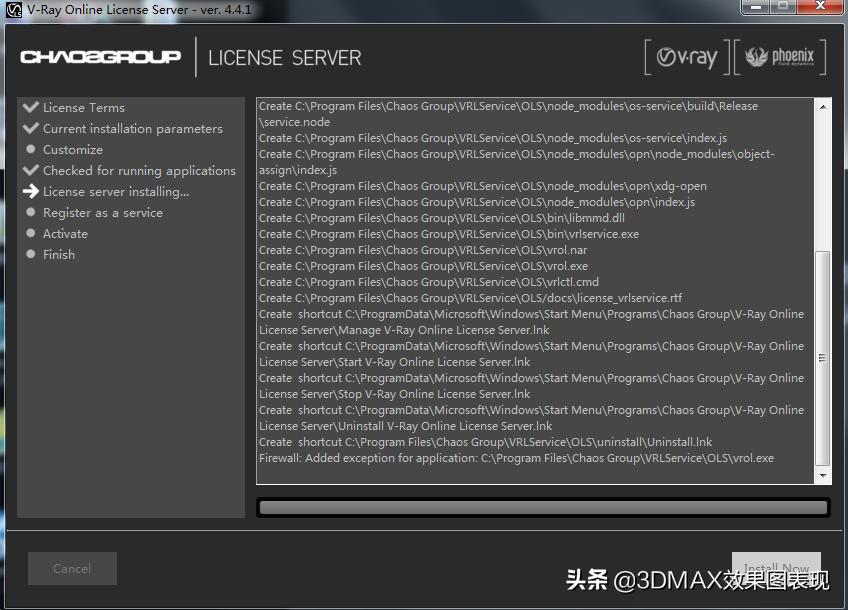848x610 pixels.
Task: Click the V-Ray logo badge in header
Action: click(x=685, y=58)
